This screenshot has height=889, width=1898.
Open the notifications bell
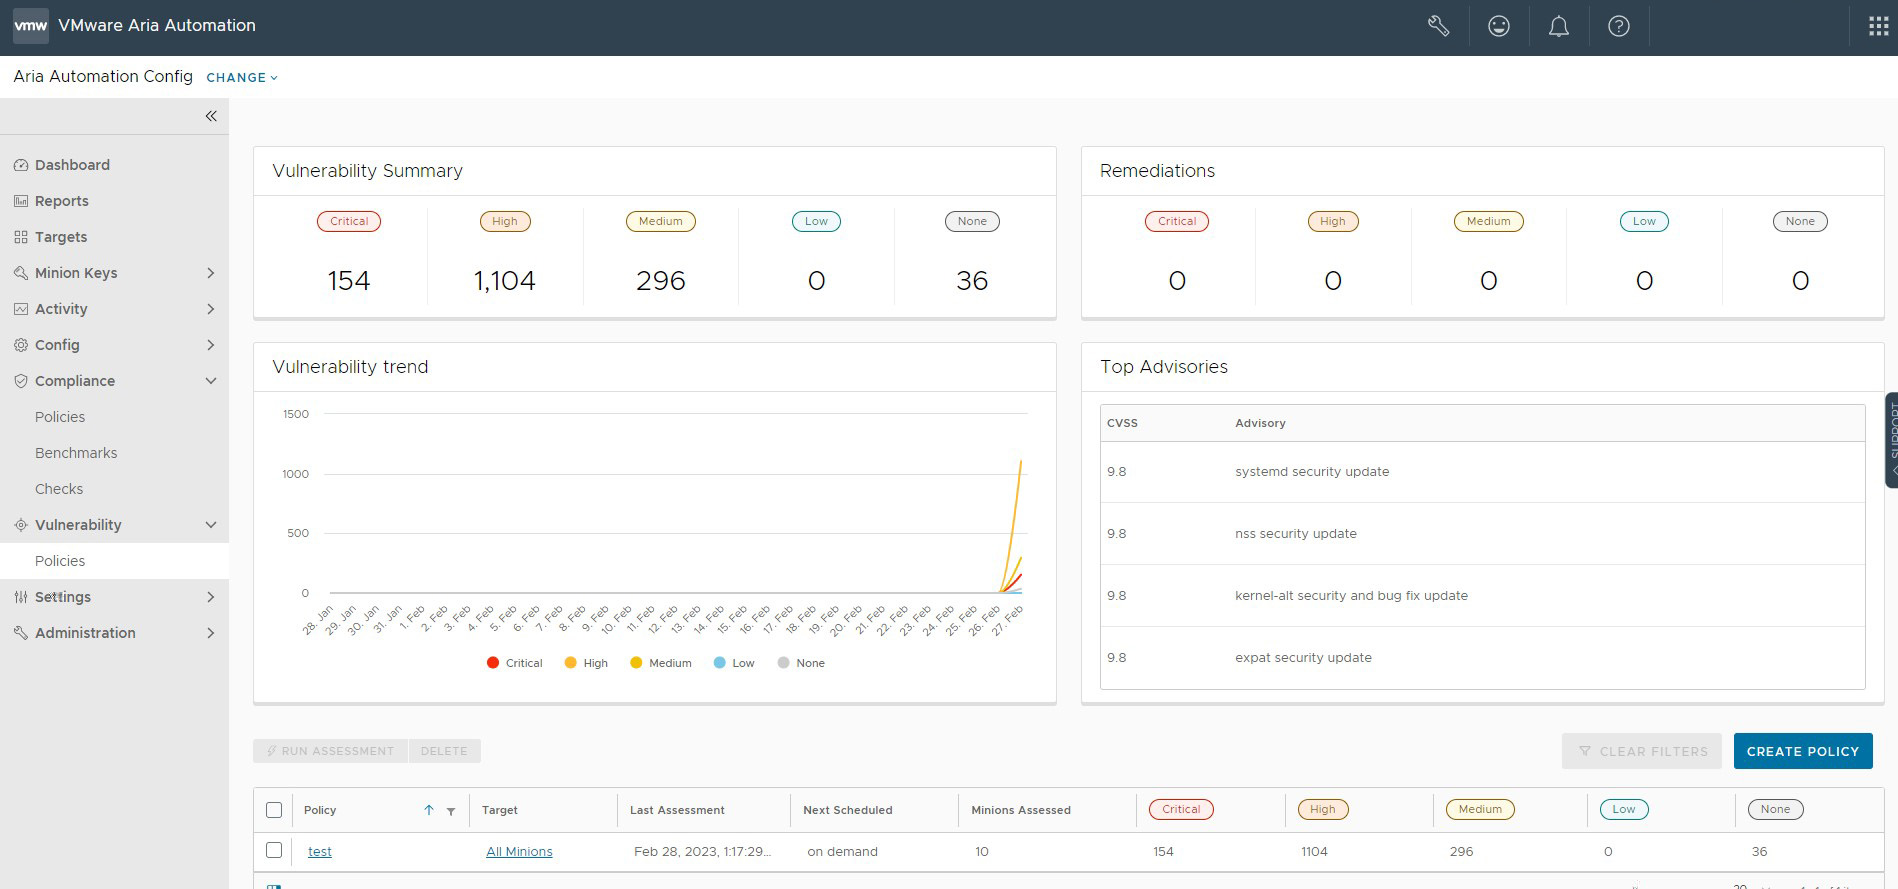[1558, 26]
